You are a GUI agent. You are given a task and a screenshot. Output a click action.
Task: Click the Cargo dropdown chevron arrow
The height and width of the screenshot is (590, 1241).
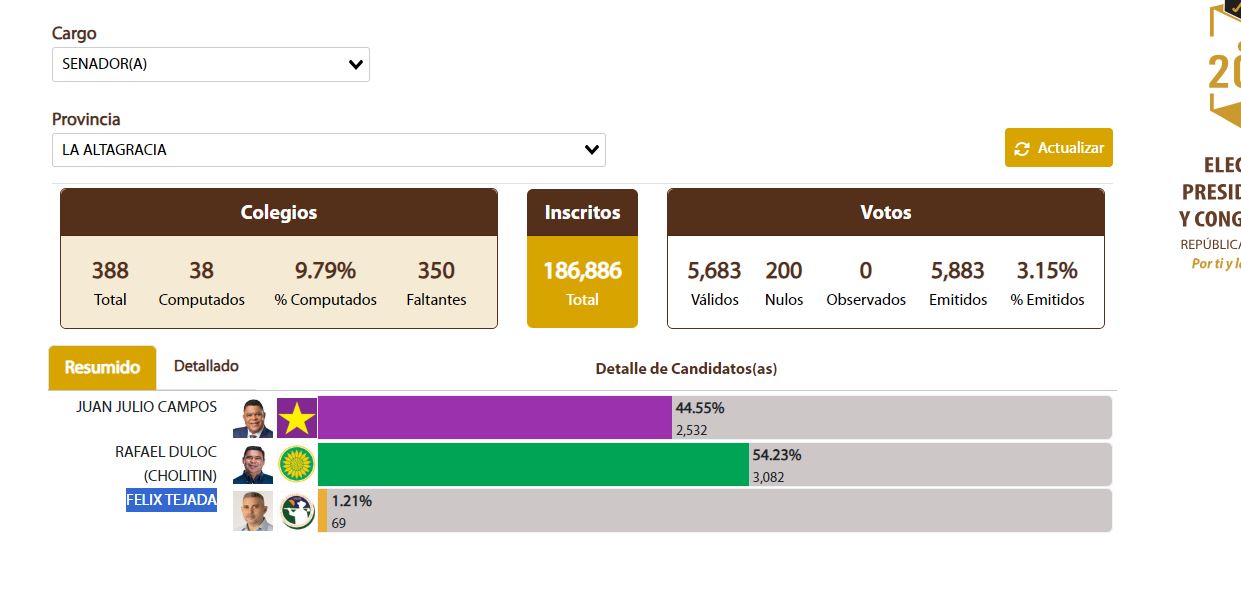click(x=356, y=65)
